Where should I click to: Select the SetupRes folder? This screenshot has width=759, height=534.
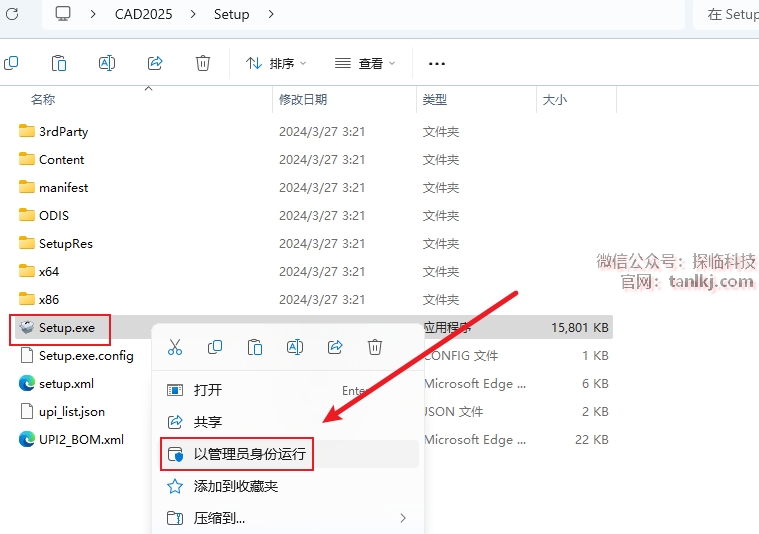[x=56, y=244]
